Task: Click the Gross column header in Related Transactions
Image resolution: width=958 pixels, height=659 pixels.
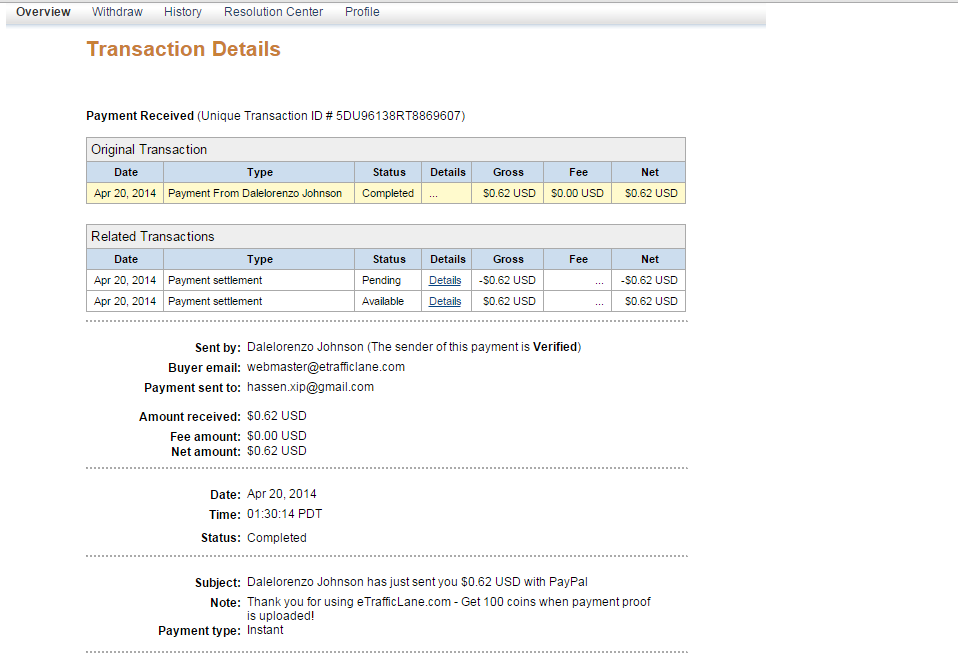Action: [x=508, y=259]
